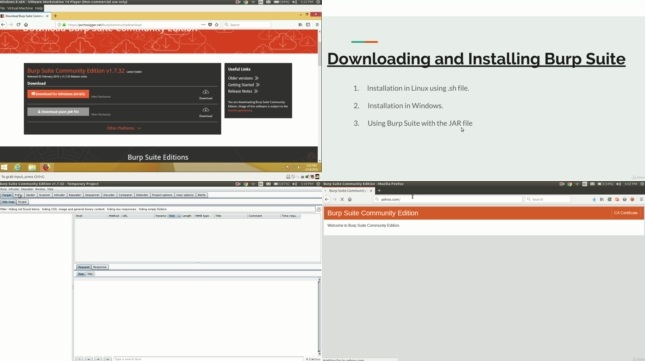Open the Pocket icon in the PortSwigger address bar
The image size is (645, 361).
[x=210, y=25]
